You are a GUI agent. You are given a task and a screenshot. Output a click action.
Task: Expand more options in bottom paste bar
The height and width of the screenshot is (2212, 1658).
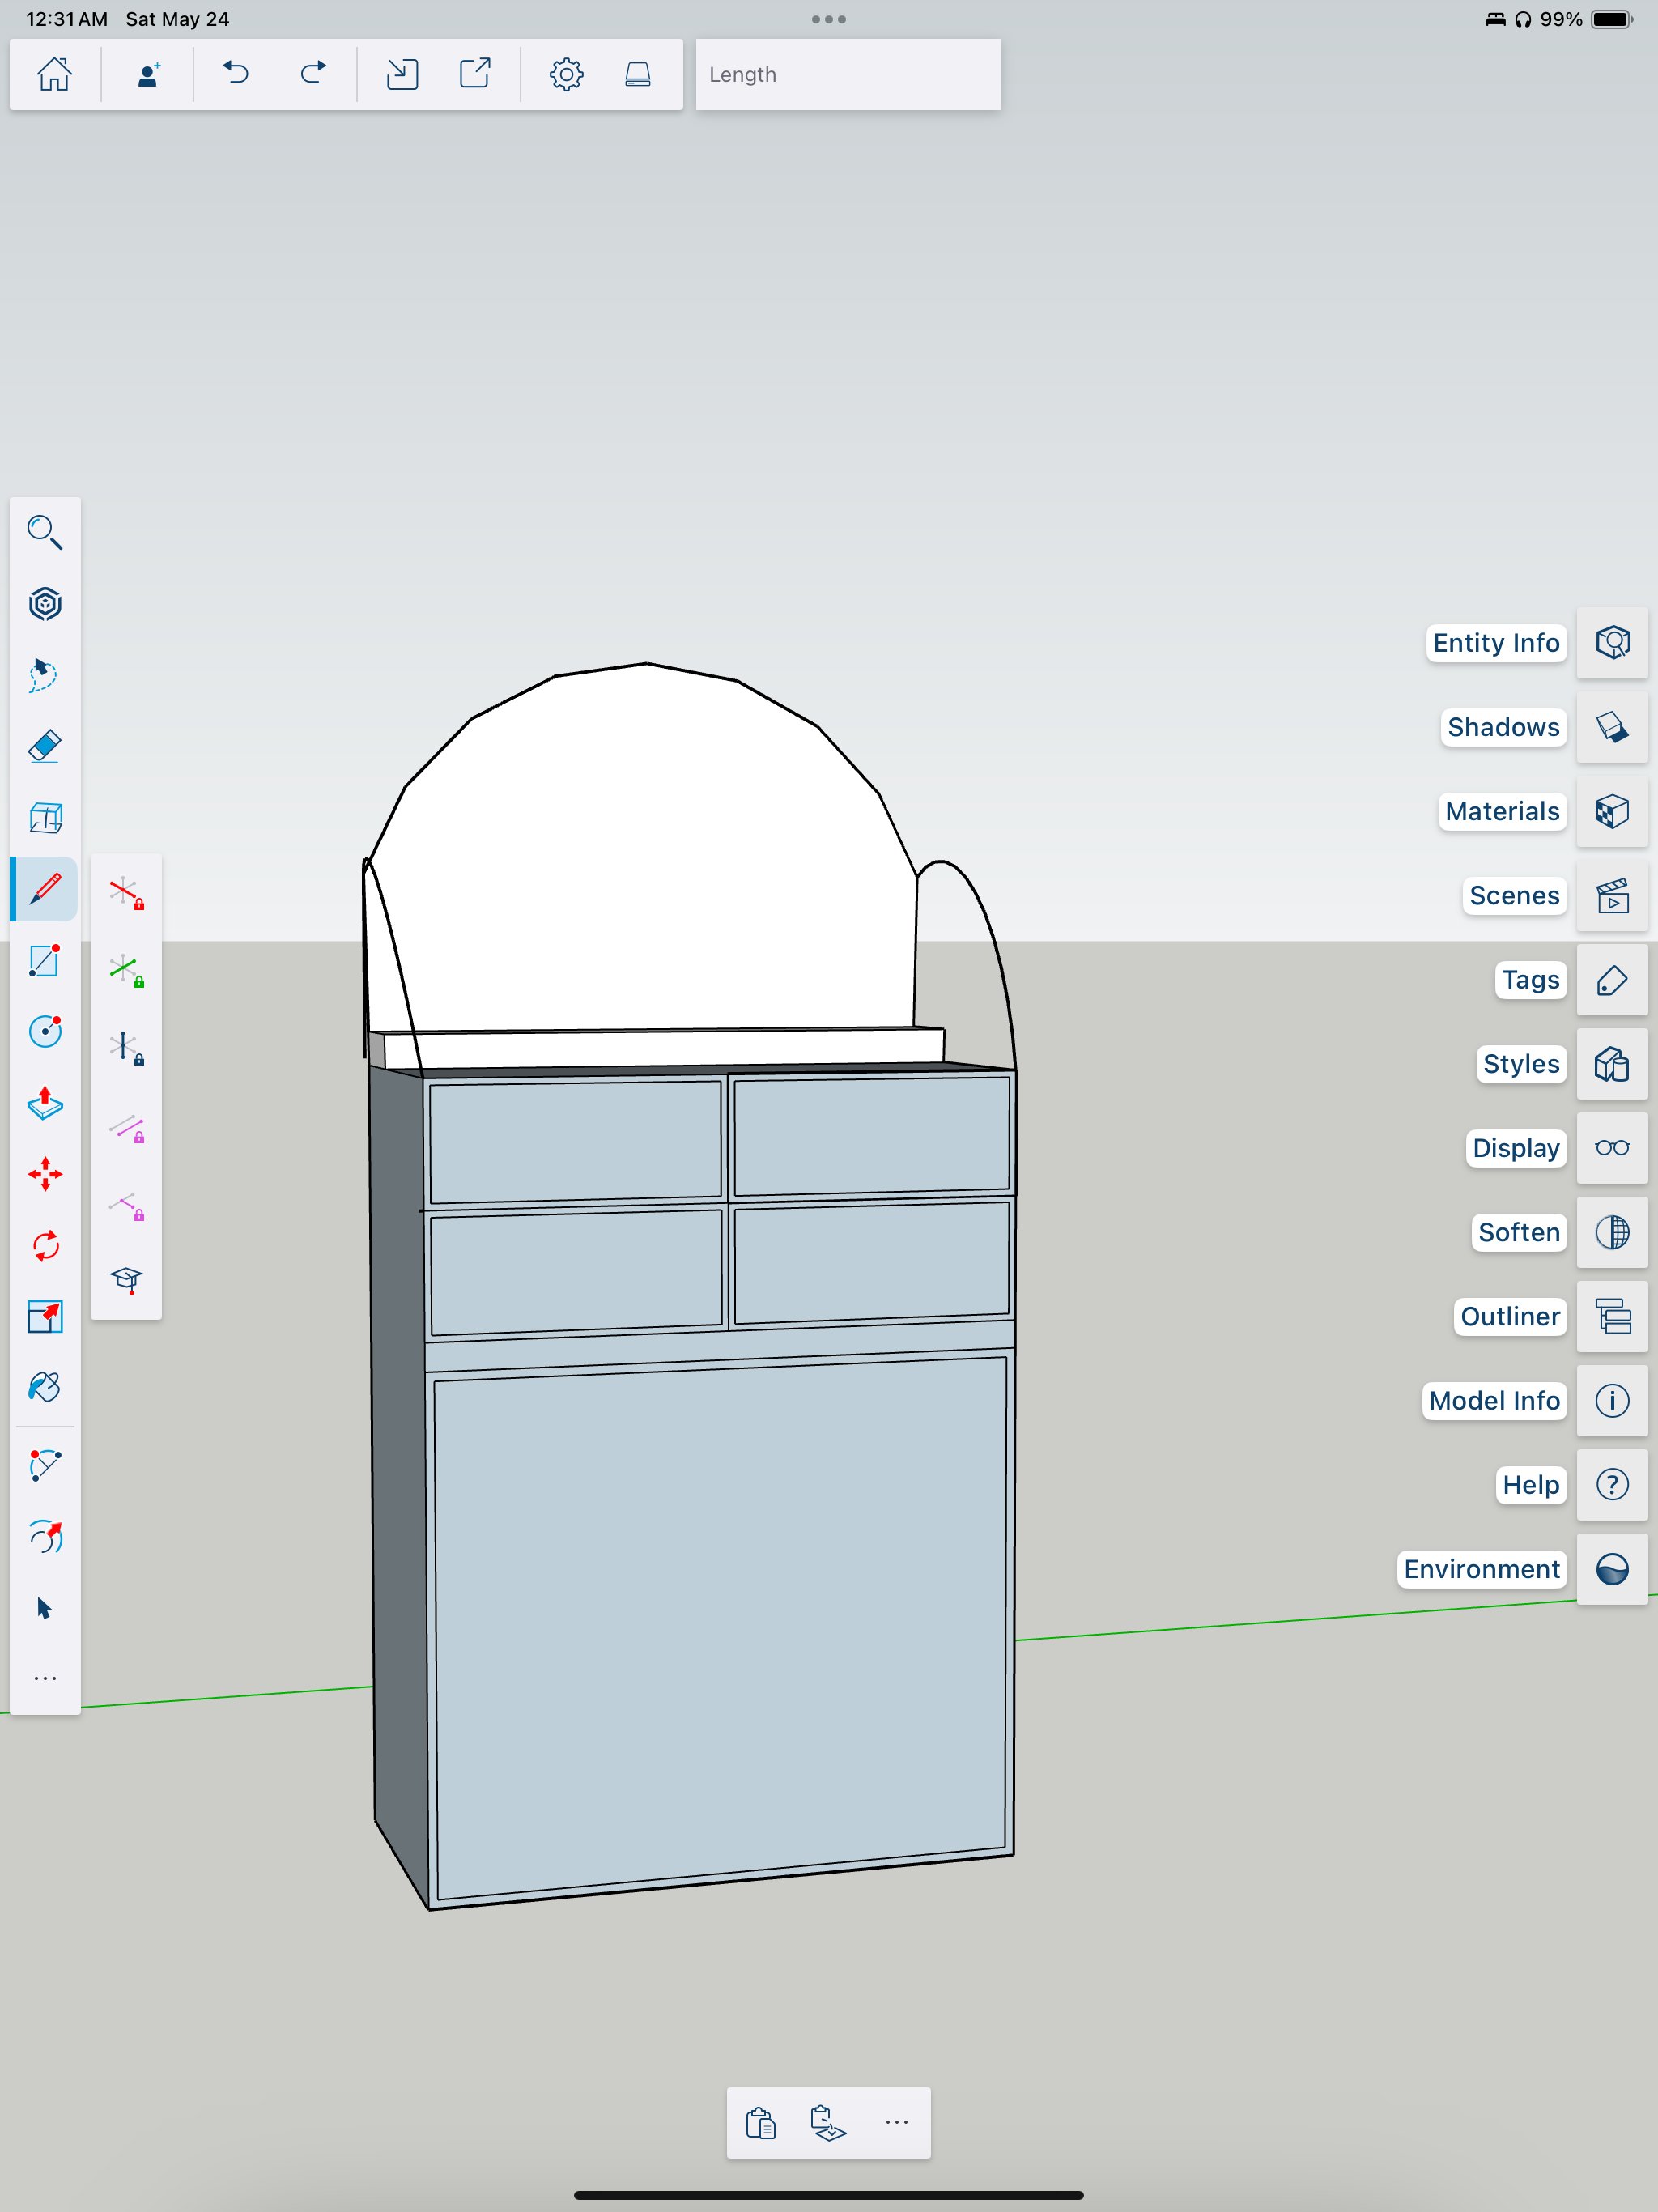click(897, 2122)
